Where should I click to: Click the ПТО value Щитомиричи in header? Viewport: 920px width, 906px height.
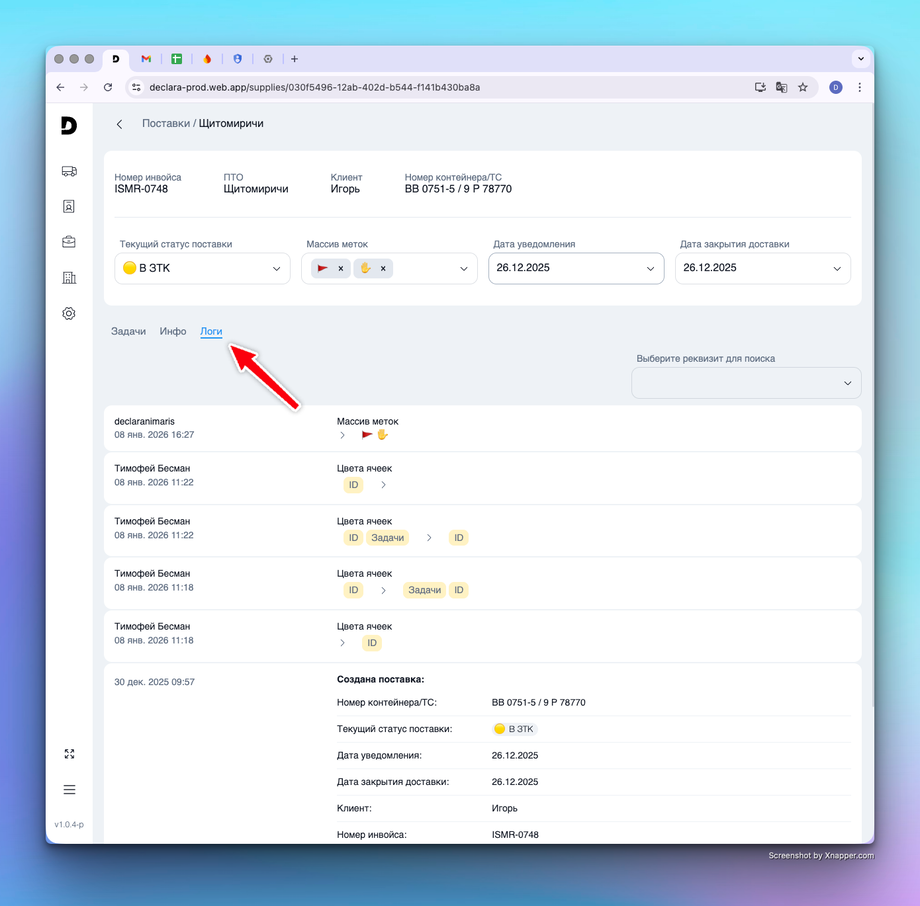pos(256,189)
